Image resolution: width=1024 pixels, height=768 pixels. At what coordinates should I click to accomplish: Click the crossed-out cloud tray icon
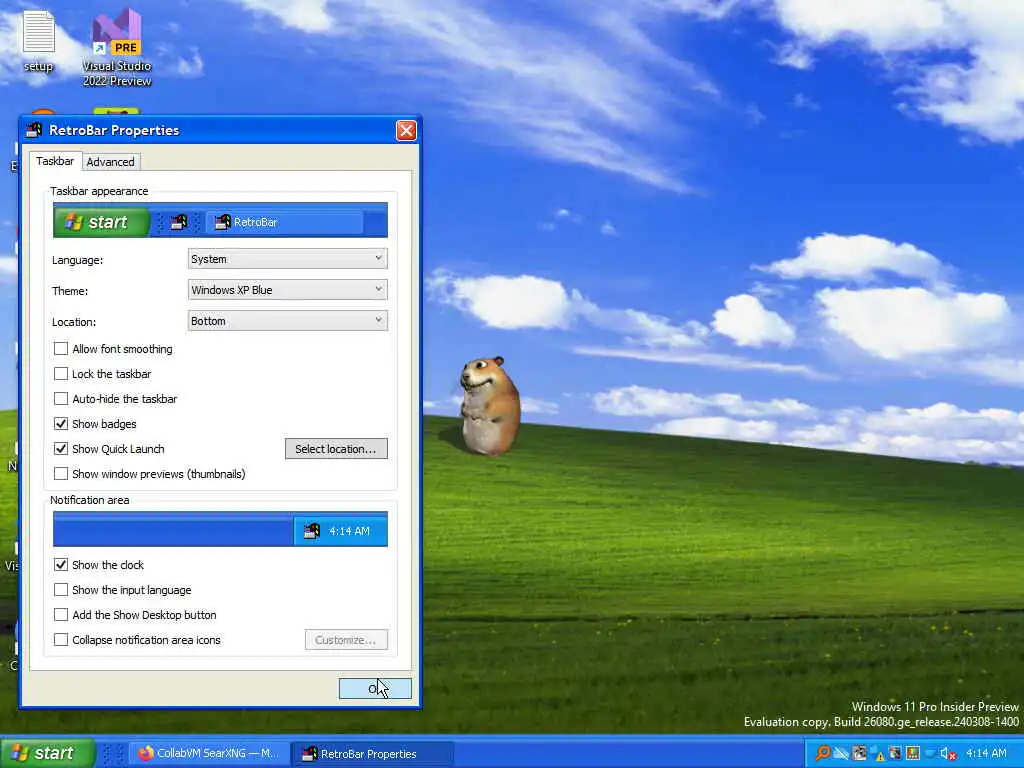point(841,753)
